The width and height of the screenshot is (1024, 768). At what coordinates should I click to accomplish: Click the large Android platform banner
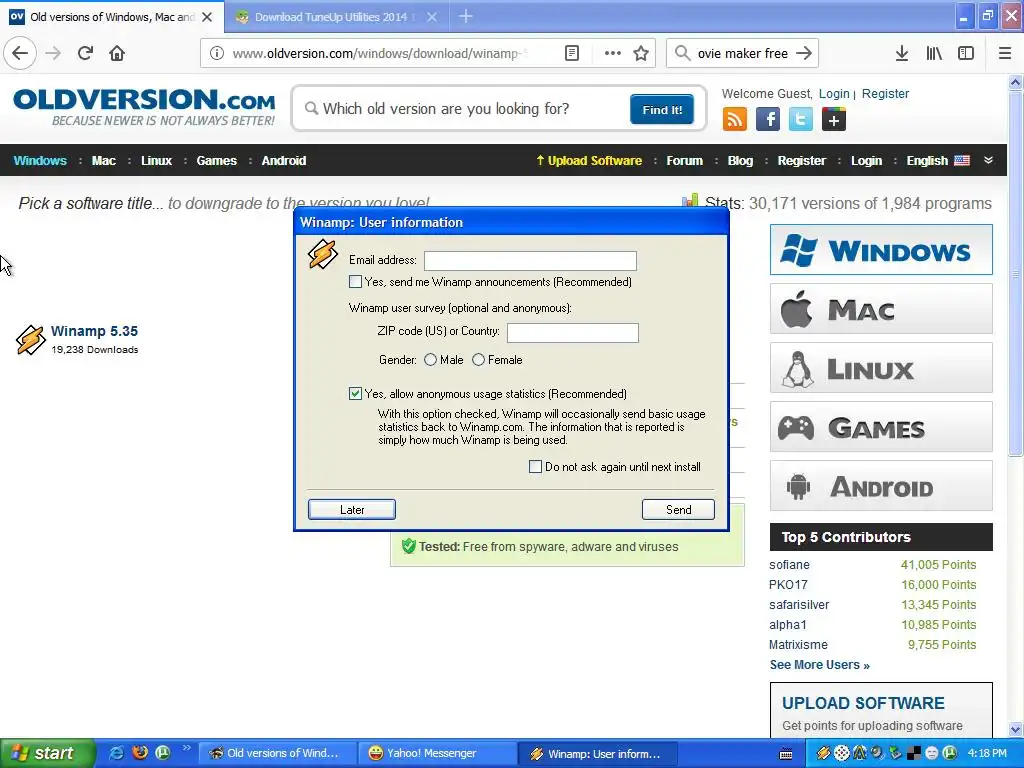pyautogui.click(x=881, y=486)
